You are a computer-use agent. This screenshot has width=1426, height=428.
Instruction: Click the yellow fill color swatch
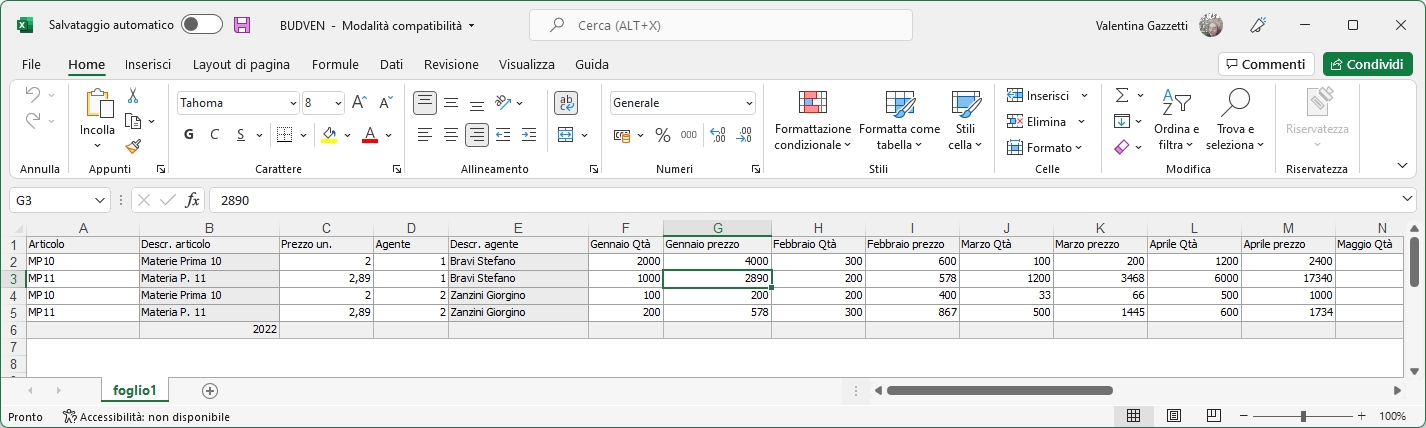[x=329, y=134]
